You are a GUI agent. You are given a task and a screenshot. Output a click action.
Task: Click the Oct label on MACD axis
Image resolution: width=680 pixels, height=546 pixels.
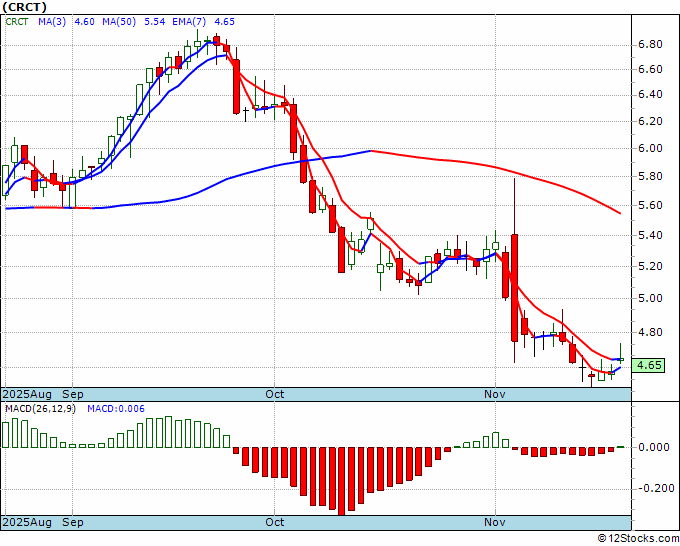(275, 522)
